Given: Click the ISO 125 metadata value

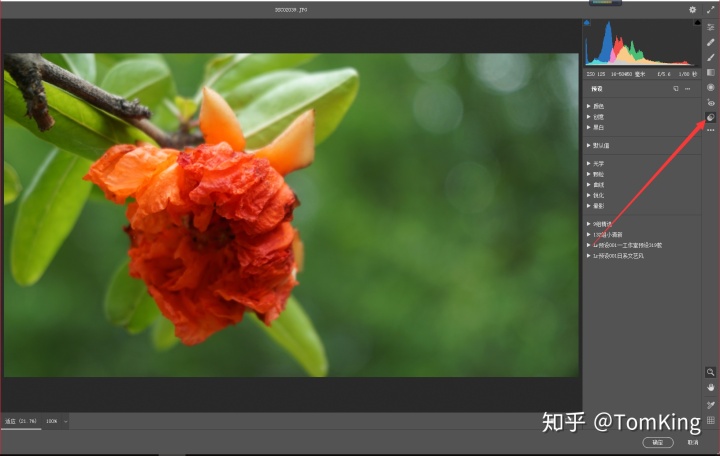Looking at the screenshot, I should pyautogui.click(x=596, y=74).
